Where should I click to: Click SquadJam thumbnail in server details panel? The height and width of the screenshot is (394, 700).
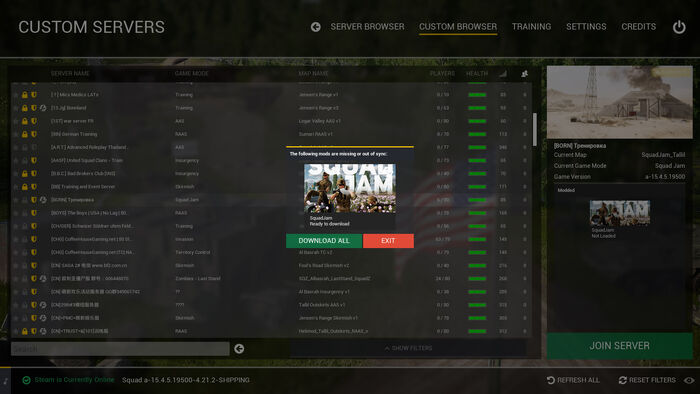[620, 213]
